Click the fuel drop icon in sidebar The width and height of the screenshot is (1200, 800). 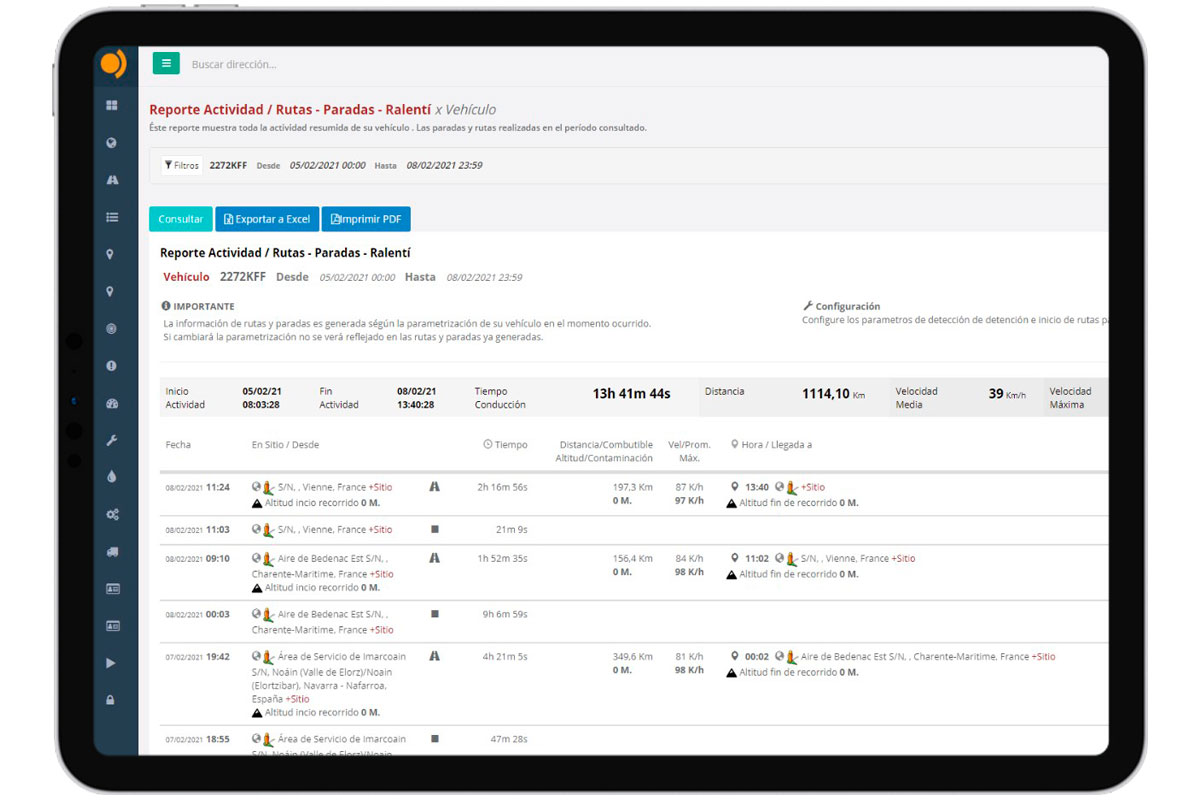(112, 477)
